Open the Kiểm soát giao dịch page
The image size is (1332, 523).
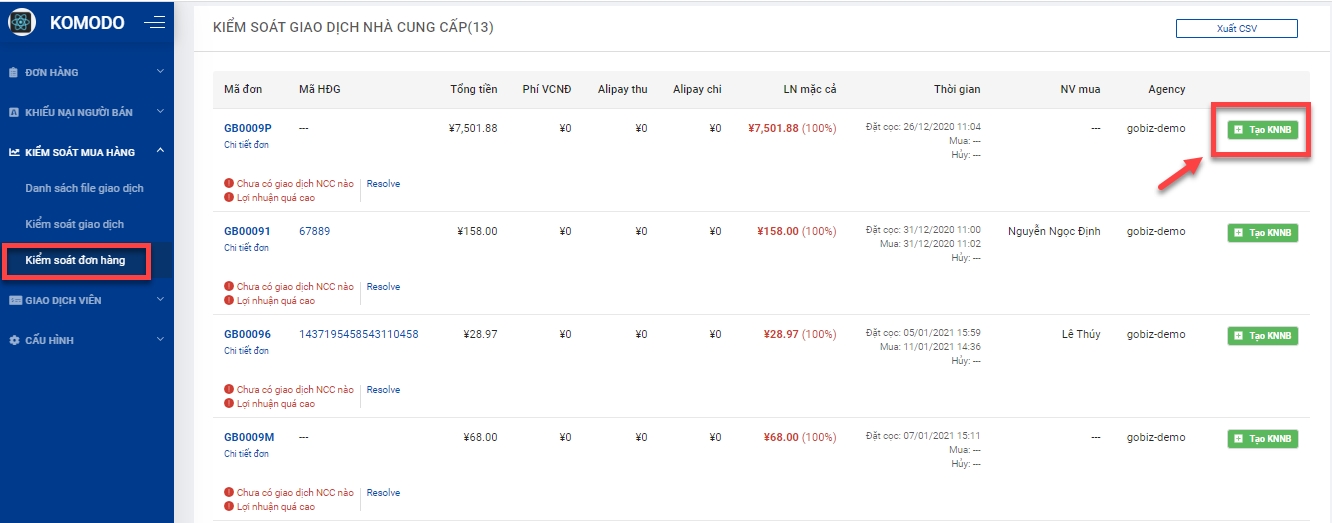(74, 224)
